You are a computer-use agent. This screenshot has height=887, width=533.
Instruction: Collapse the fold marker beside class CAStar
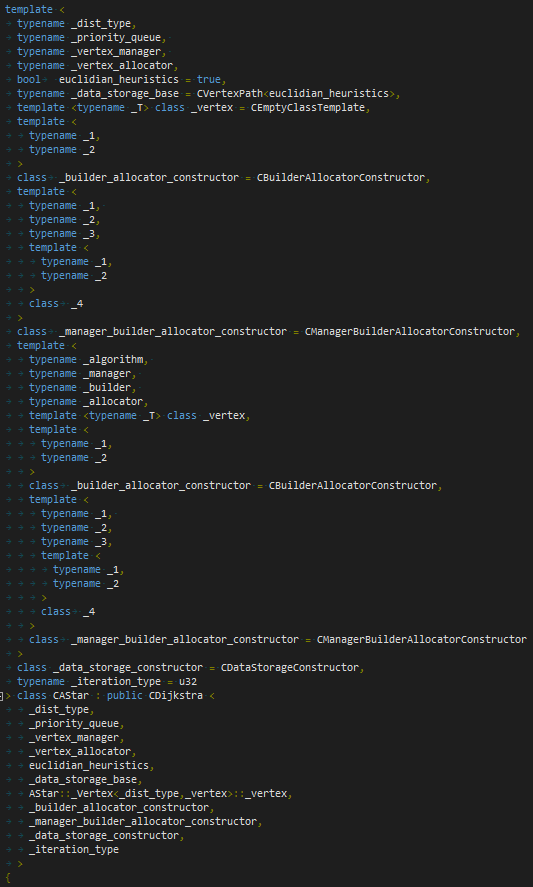point(2,695)
